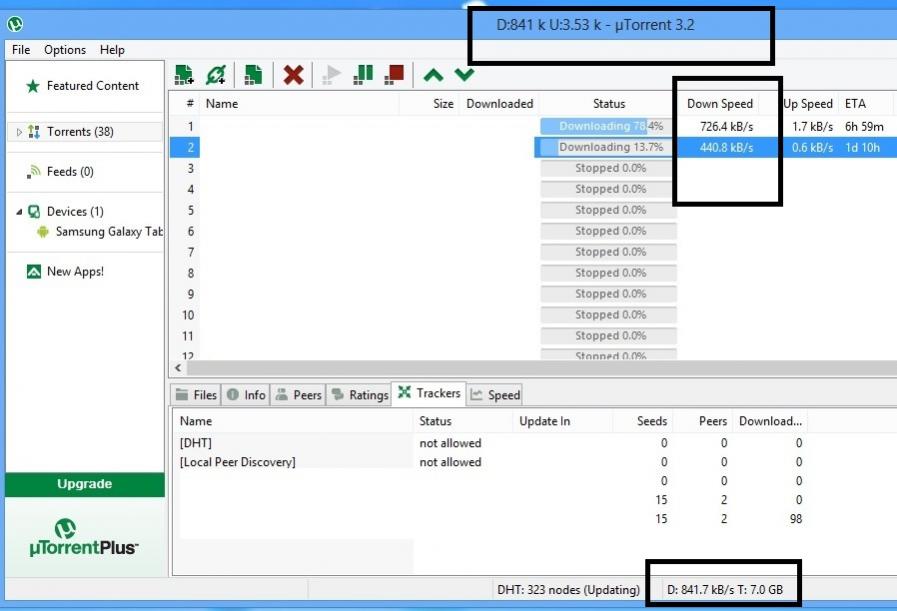Sort by Down Speed column header
897x611 pixels.
pyautogui.click(x=720, y=104)
